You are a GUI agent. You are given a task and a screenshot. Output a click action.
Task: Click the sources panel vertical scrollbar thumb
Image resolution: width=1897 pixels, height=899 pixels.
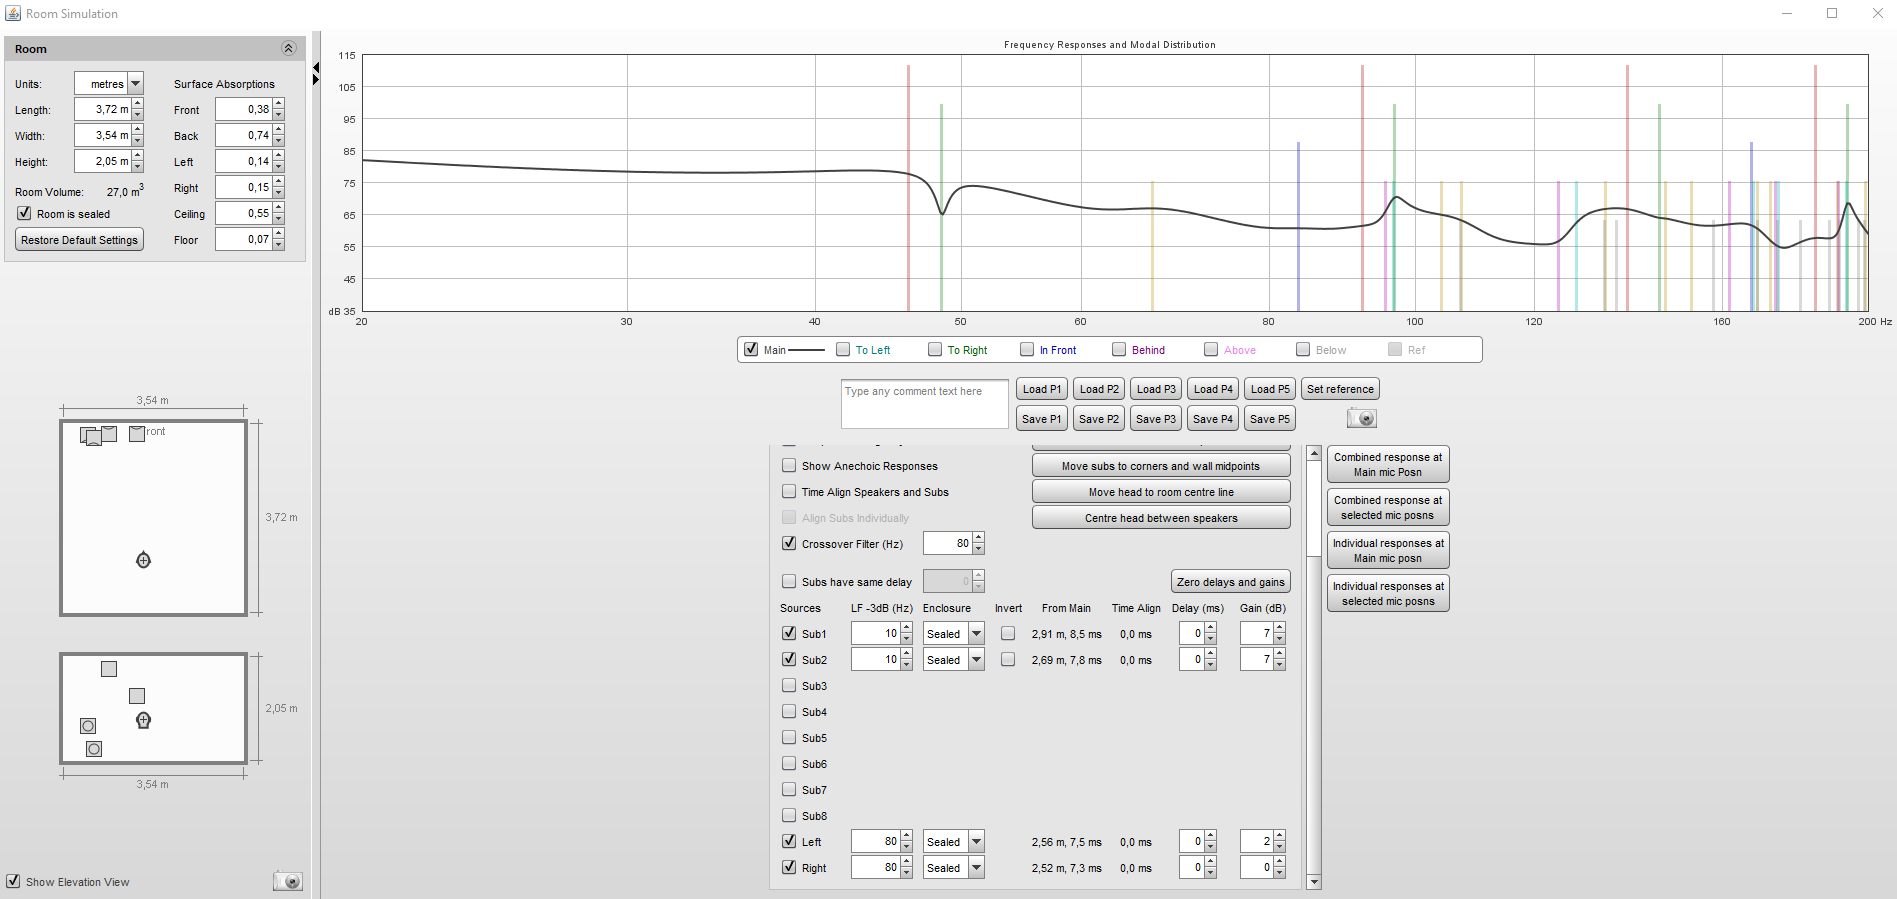click(x=1314, y=509)
